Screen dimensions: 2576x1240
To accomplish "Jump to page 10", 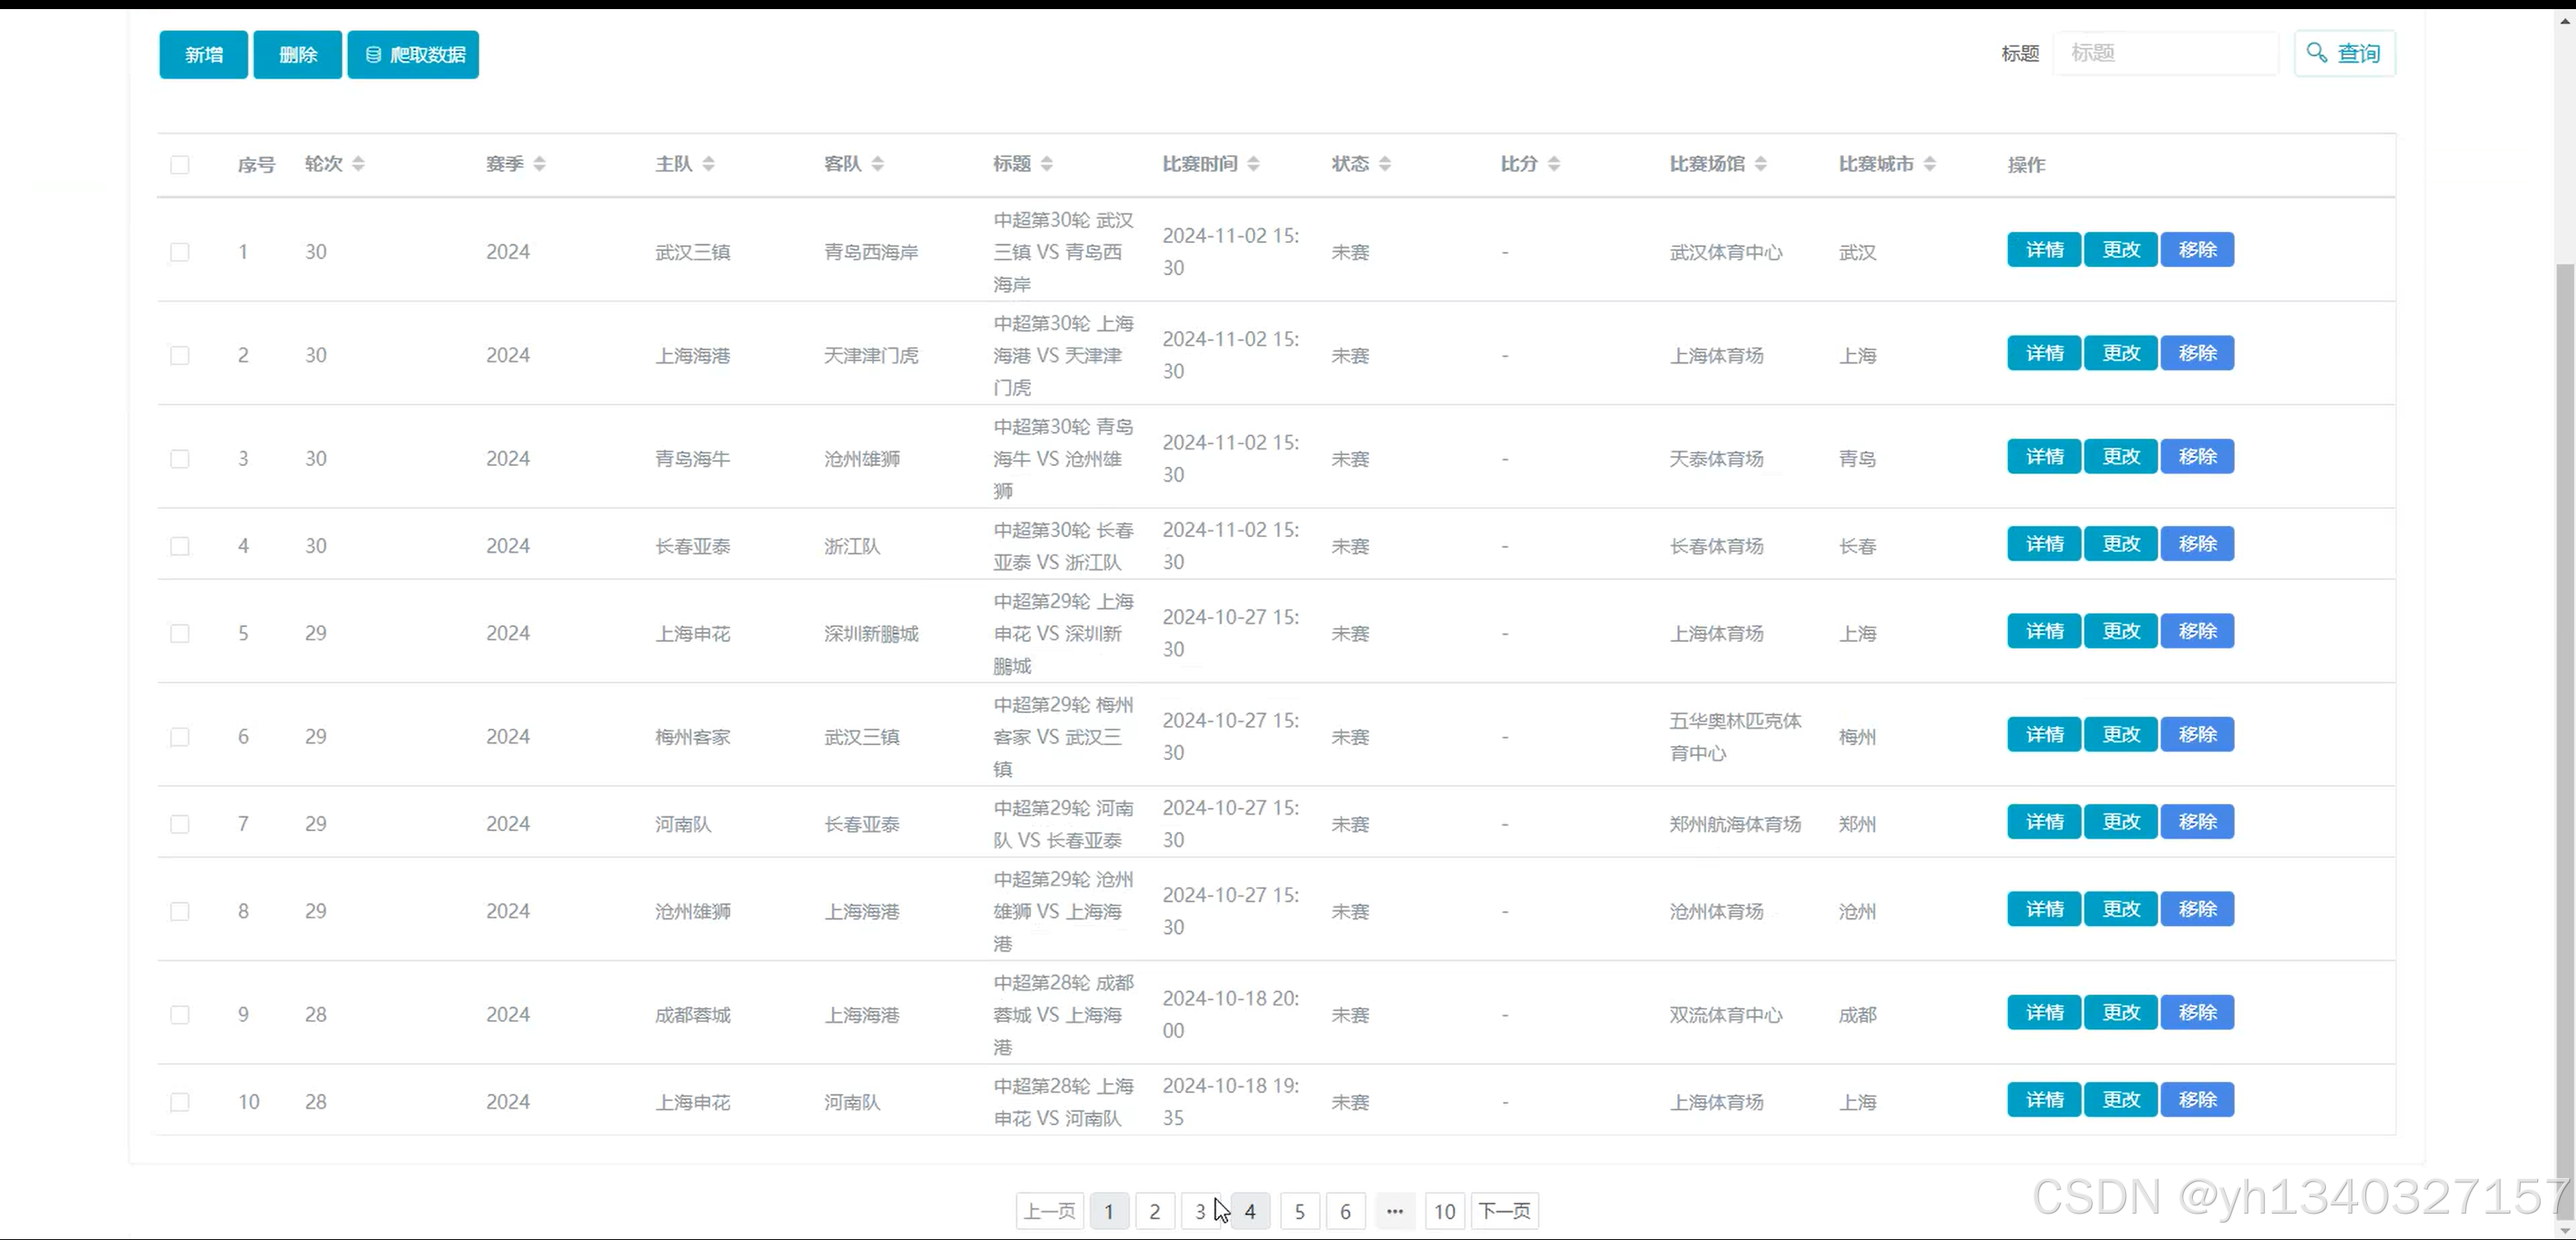I will point(1444,1211).
